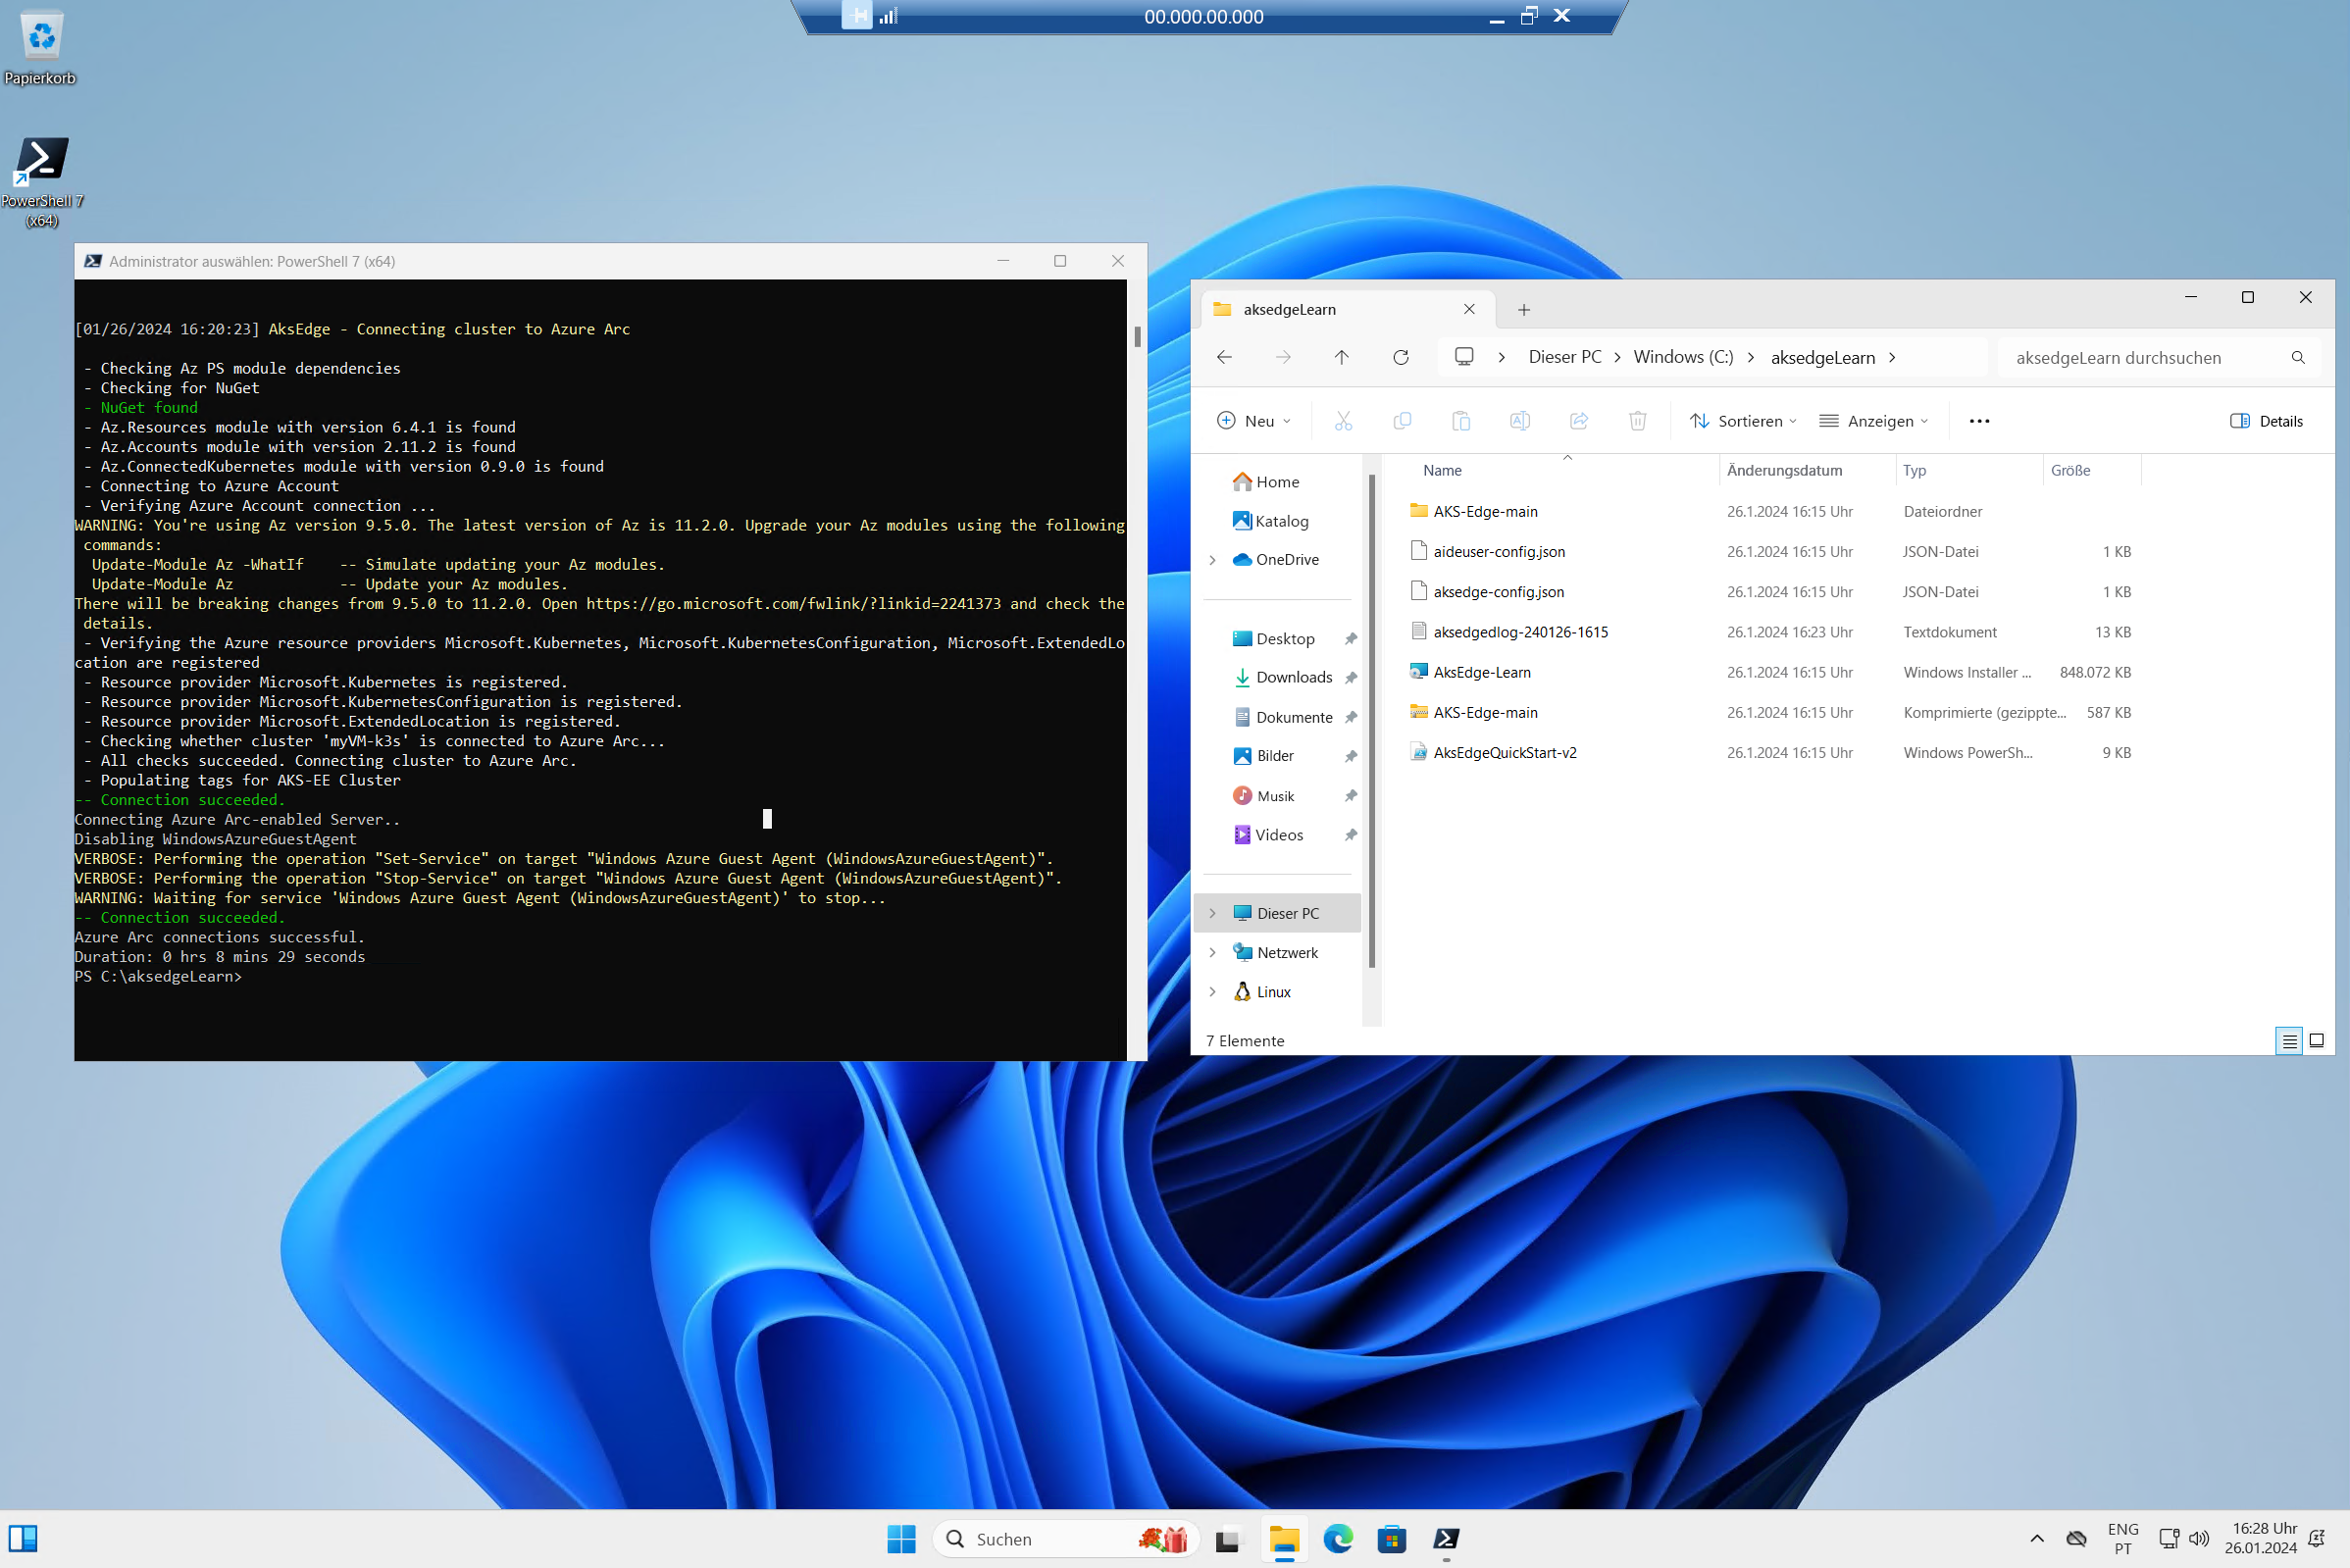The image size is (2350, 1568).
Task: Expand the Netzwerk tree item
Action: [1212, 952]
